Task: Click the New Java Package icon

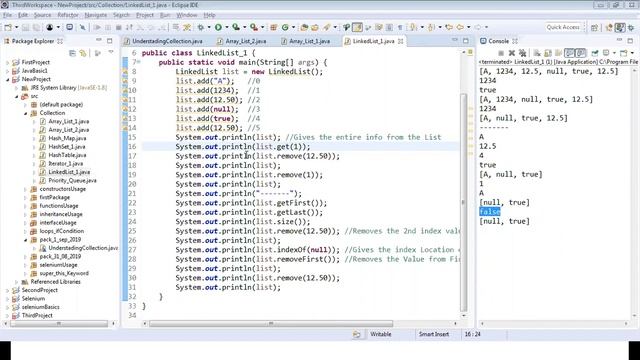Action: pos(273,27)
